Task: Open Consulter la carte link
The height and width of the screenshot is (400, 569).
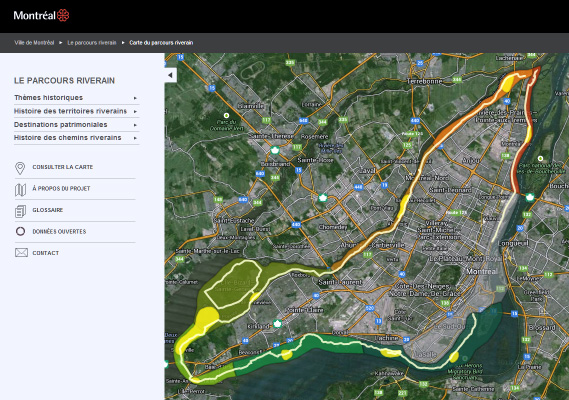Action: pyautogui.click(x=62, y=167)
